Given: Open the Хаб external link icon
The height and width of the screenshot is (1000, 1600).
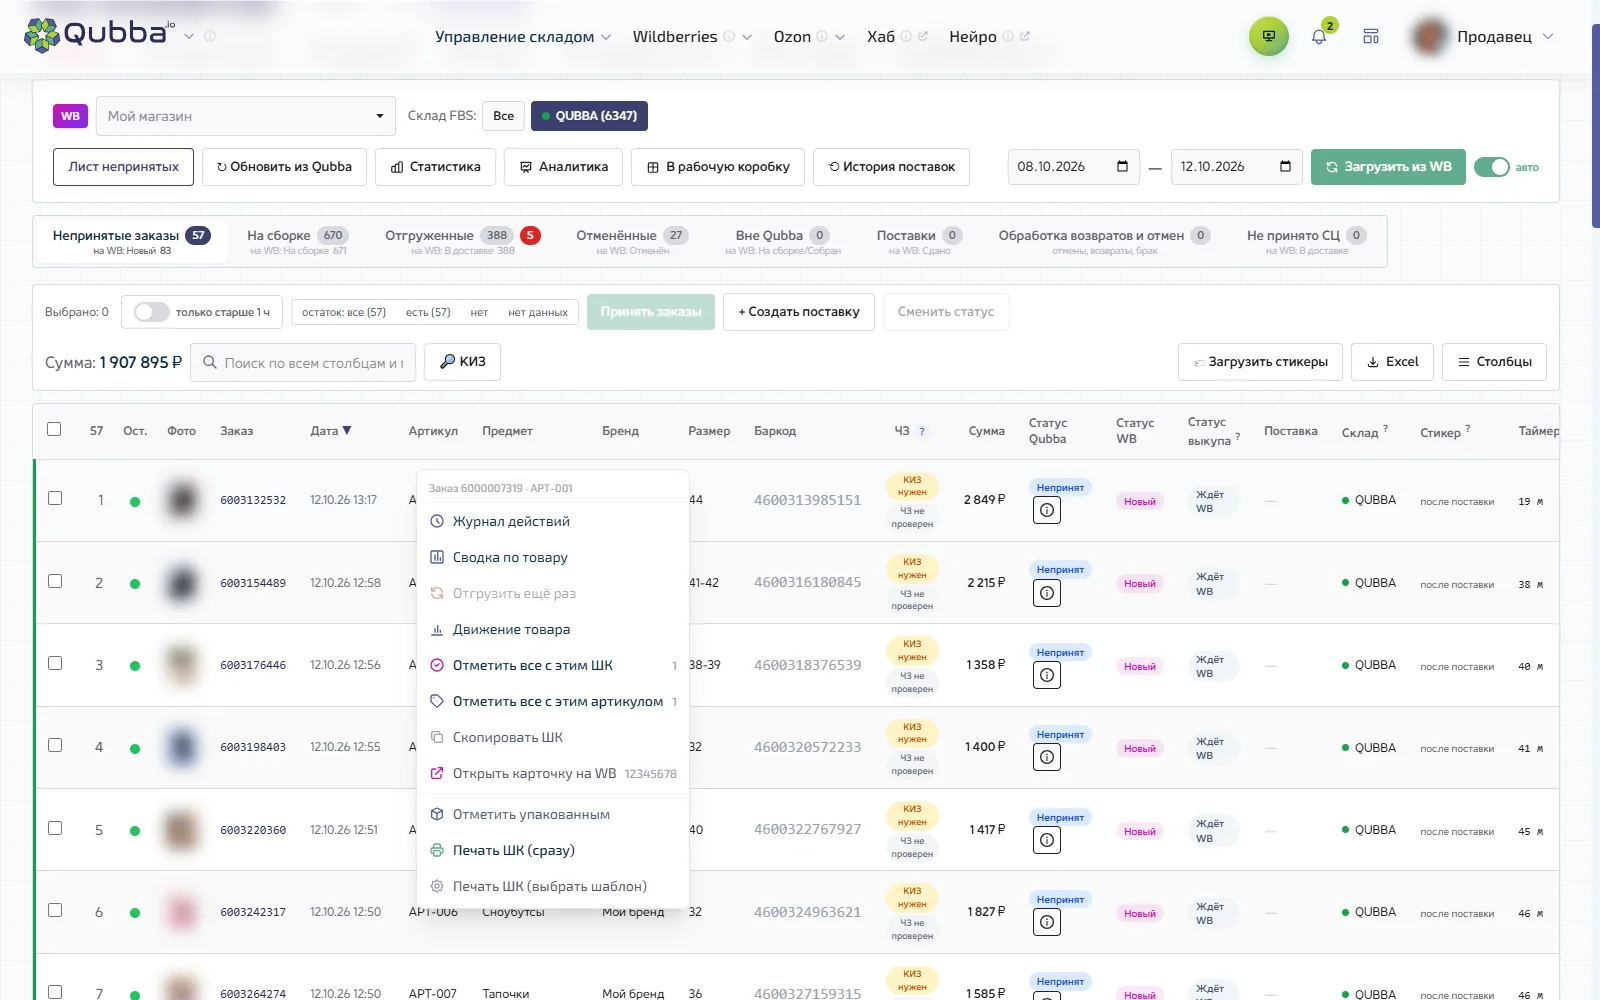Looking at the screenshot, I should coord(923,36).
